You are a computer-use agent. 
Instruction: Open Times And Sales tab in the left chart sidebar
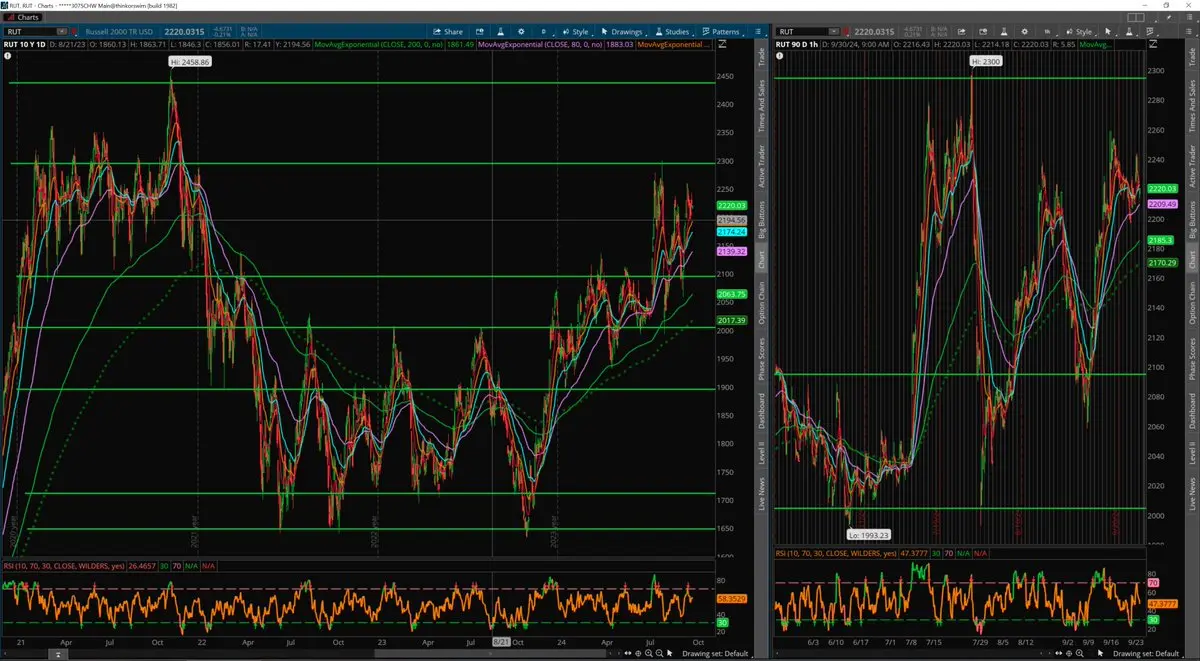point(761,105)
